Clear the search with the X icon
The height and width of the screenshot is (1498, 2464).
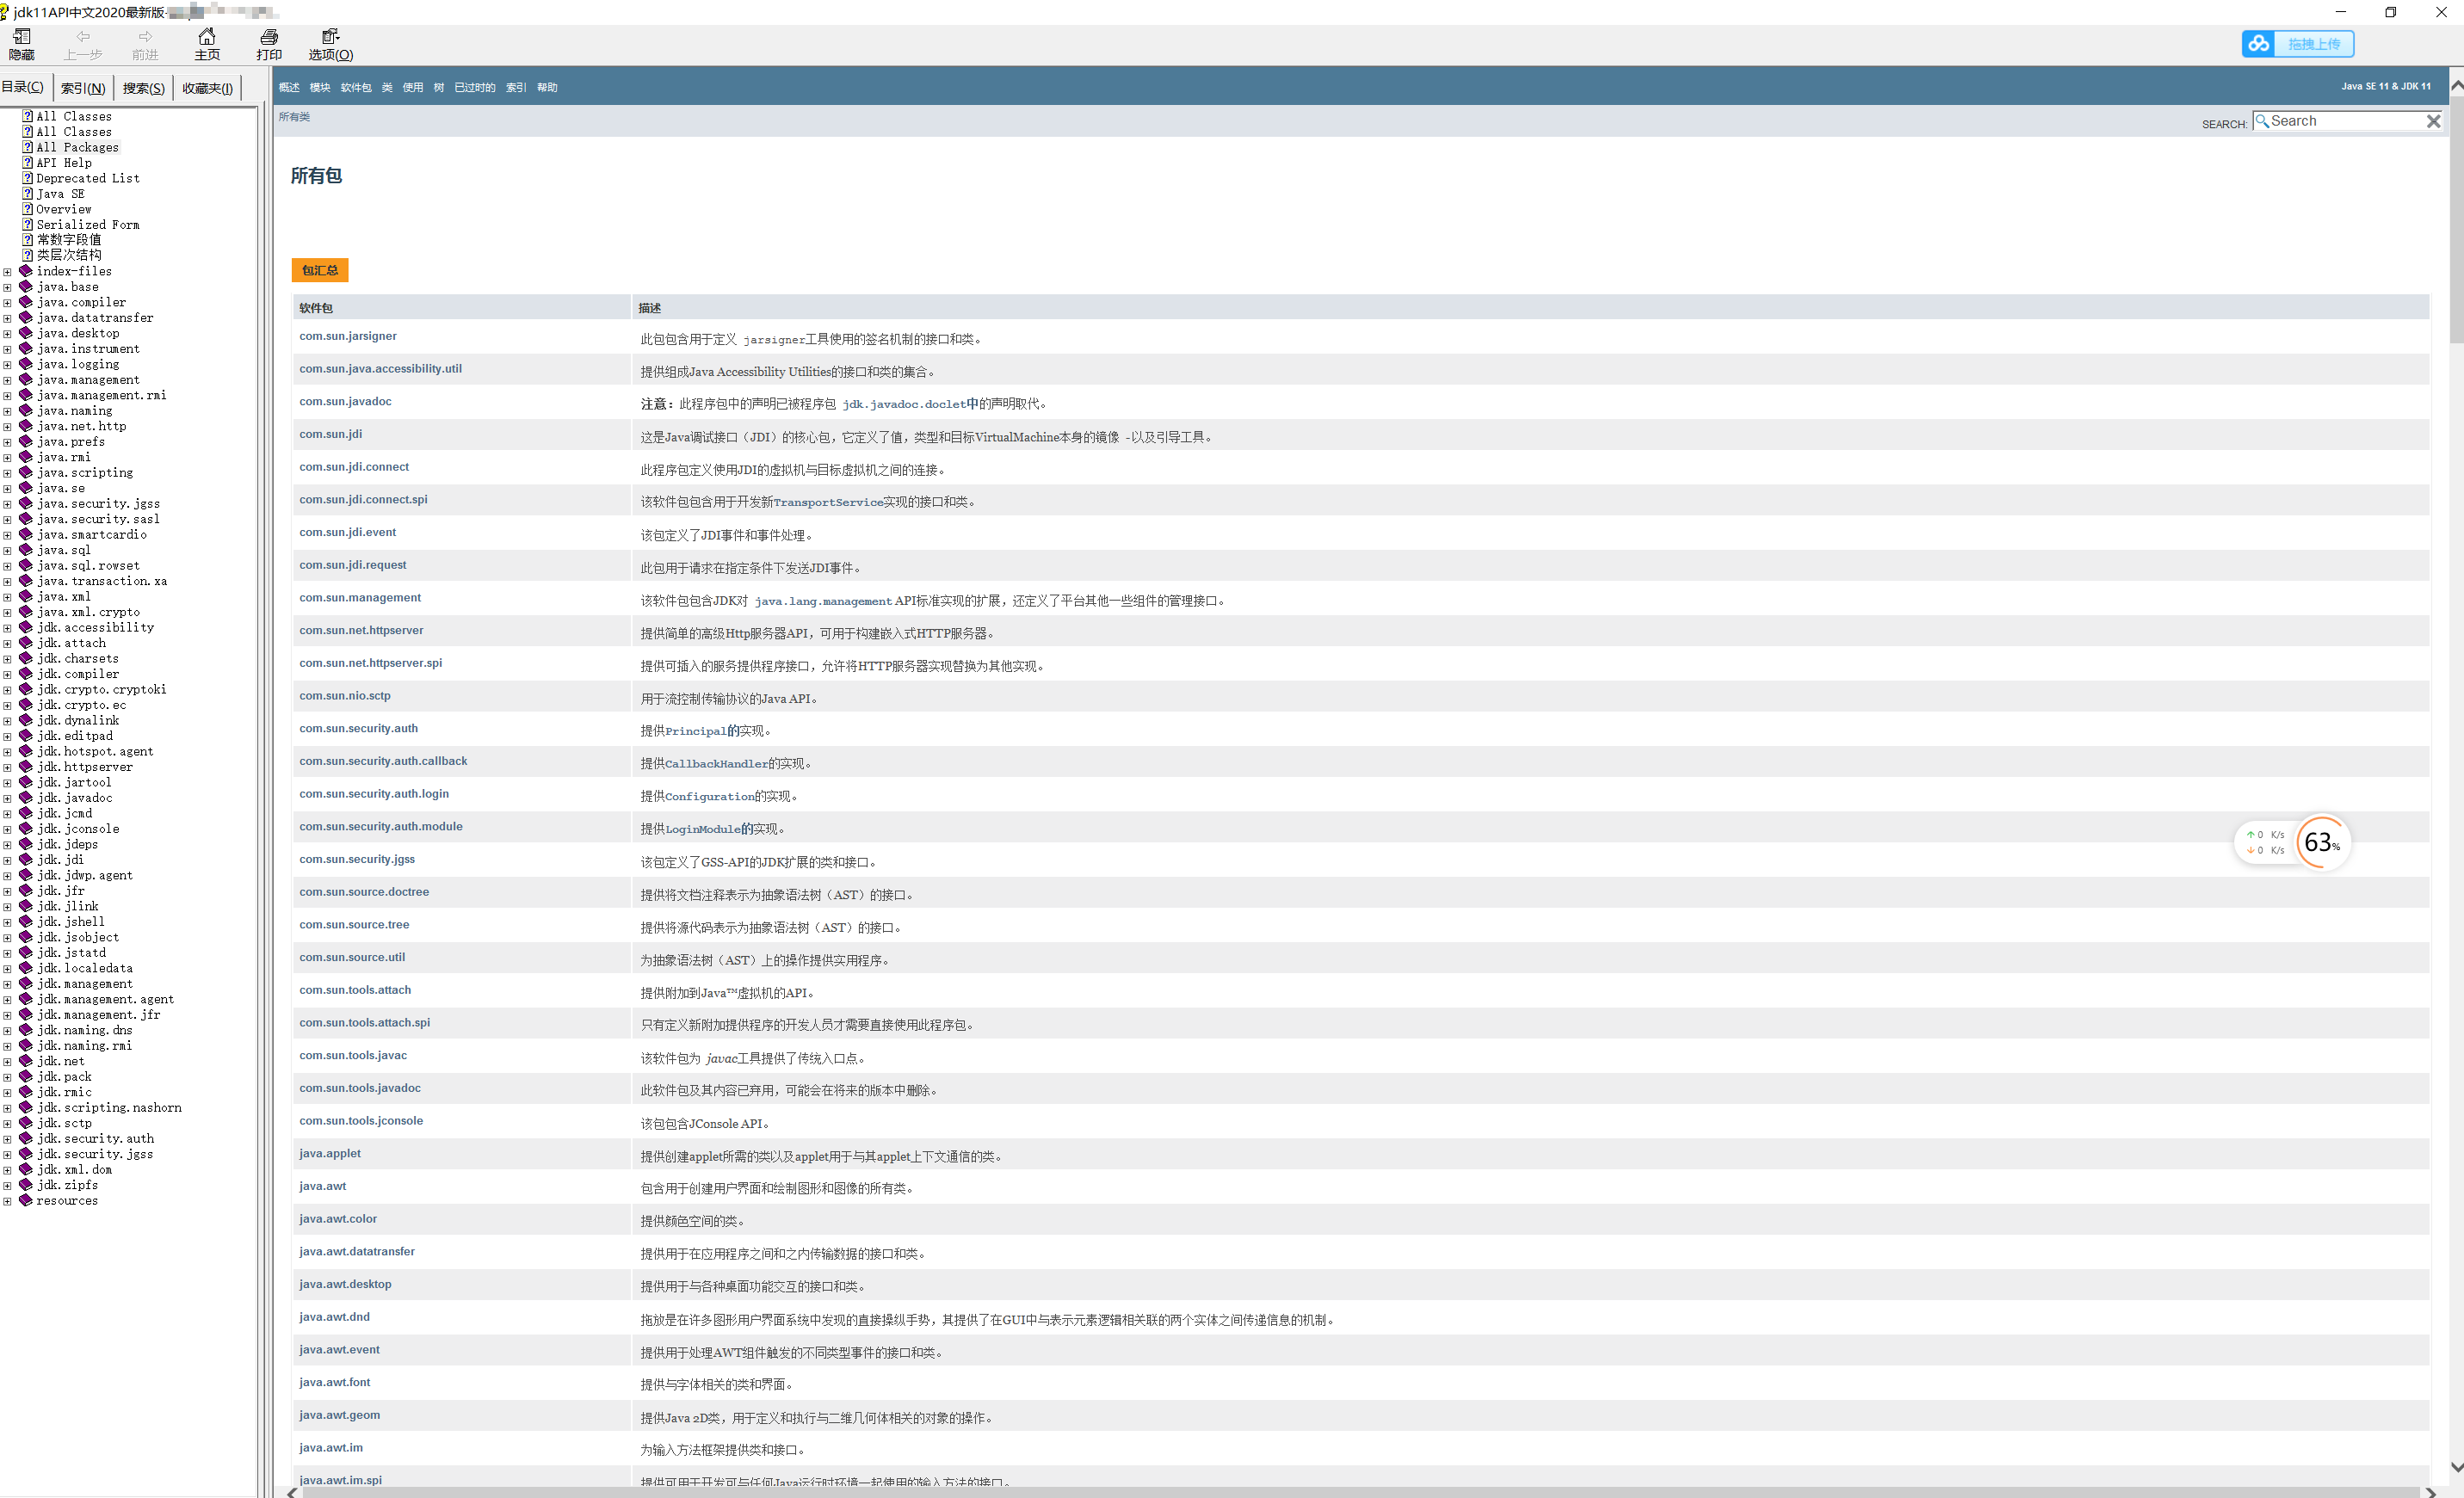coord(2433,121)
